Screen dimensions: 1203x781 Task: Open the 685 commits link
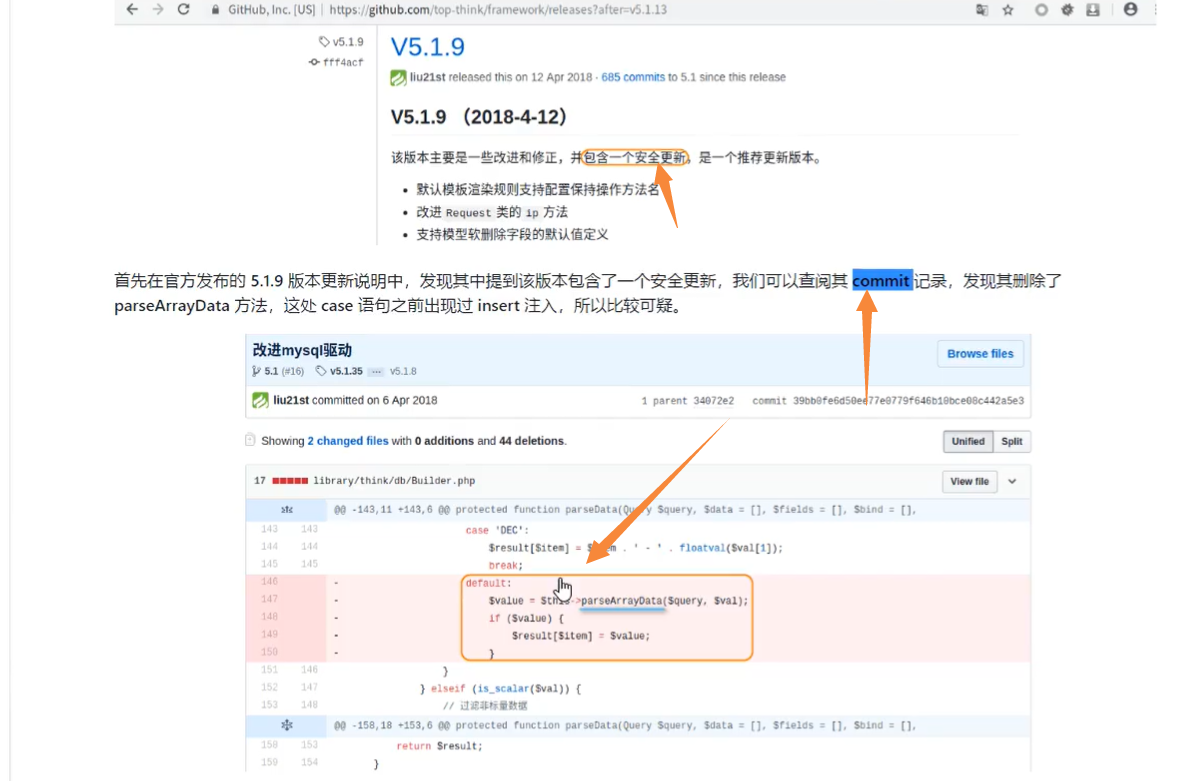coord(633,77)
